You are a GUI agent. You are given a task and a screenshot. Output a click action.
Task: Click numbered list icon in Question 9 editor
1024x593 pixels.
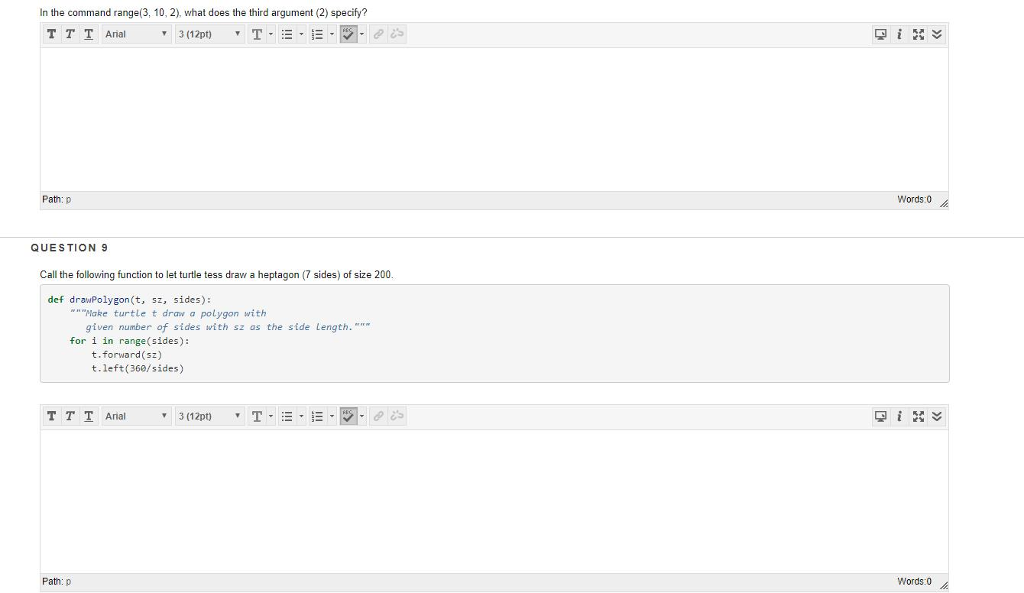(317, 416)
